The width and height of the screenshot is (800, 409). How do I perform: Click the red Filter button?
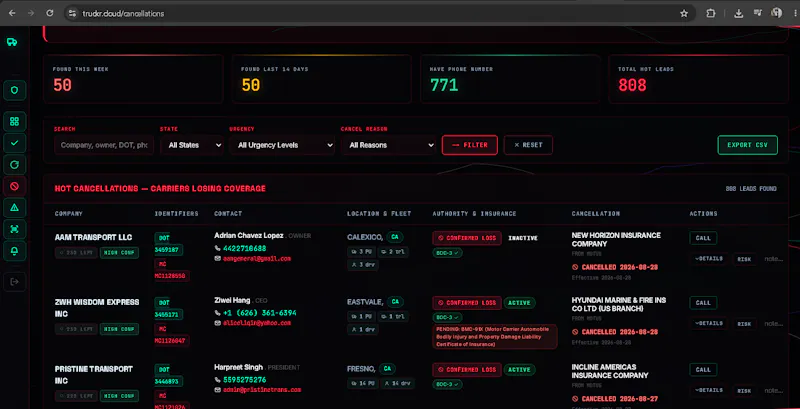pyautogui.click(x=469, y=145)
